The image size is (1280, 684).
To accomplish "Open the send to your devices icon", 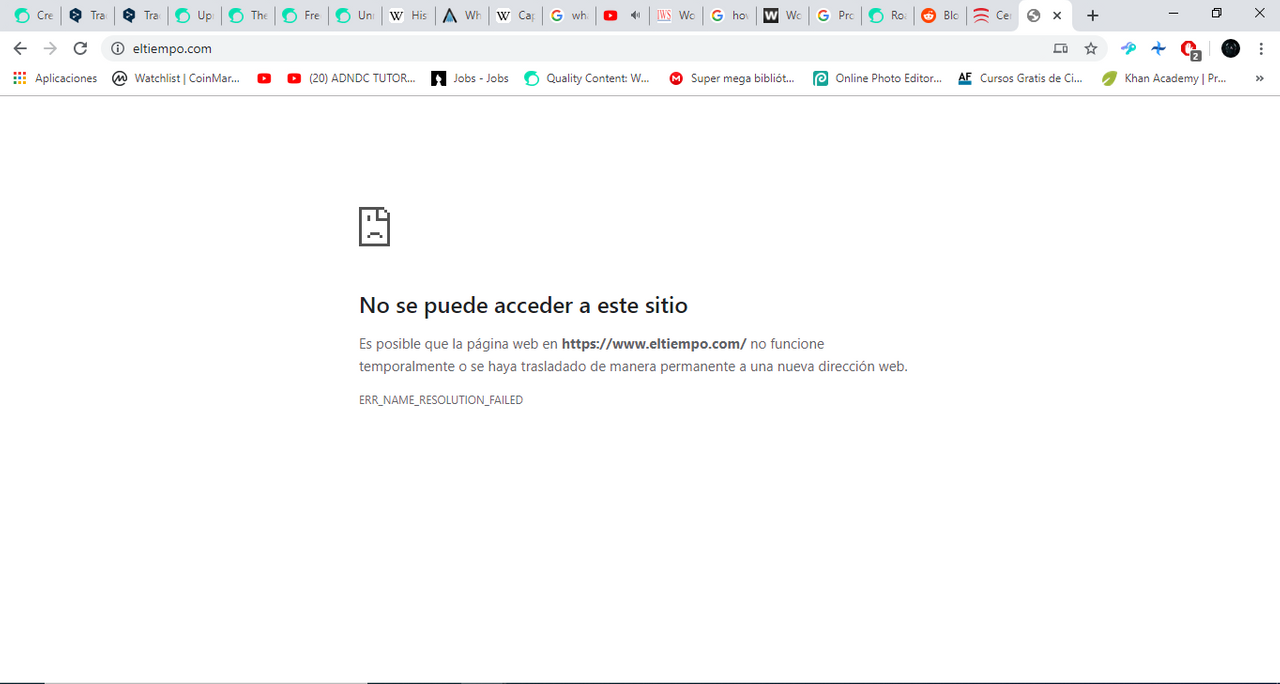I will [x=1061, y=48].
